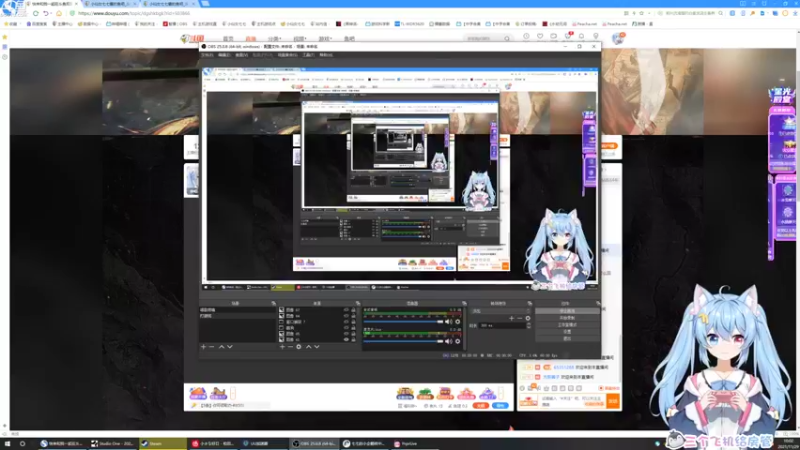This screenshot has height=450, width=800.
Task: Click top streaming button in OBS Controls
Action: (x=567, y=311)
